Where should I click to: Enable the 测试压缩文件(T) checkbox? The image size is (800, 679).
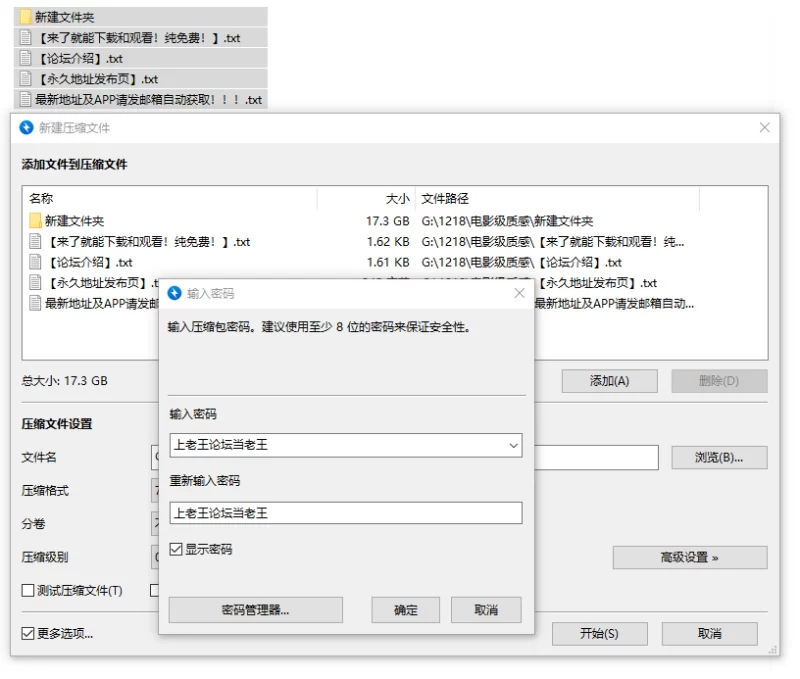click(x=28, y=590)
